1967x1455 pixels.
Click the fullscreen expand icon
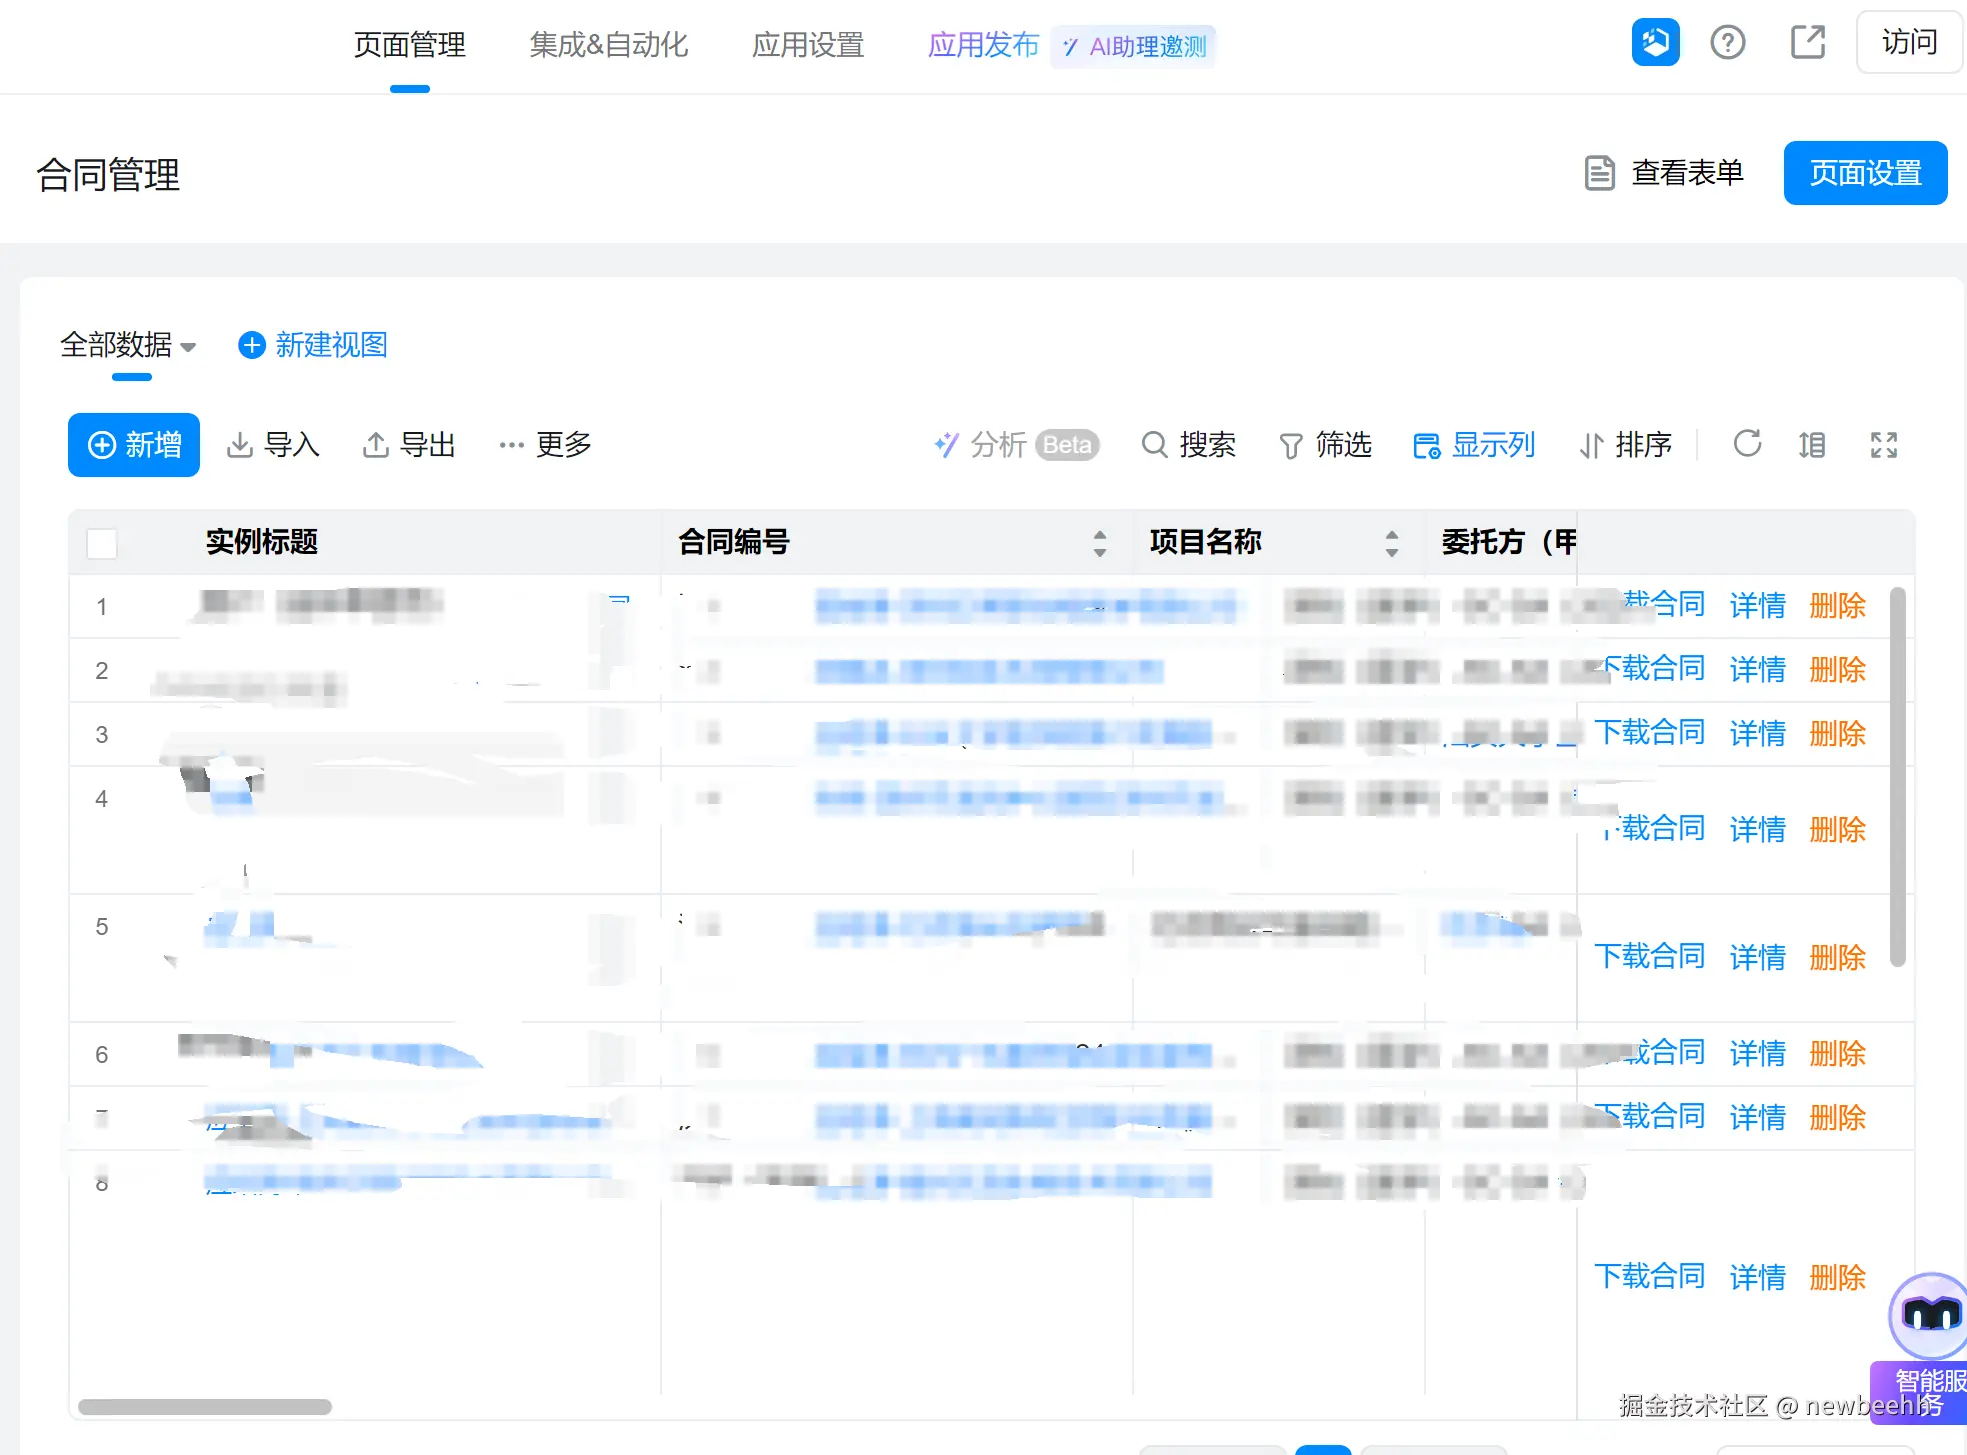(1884, 444)
